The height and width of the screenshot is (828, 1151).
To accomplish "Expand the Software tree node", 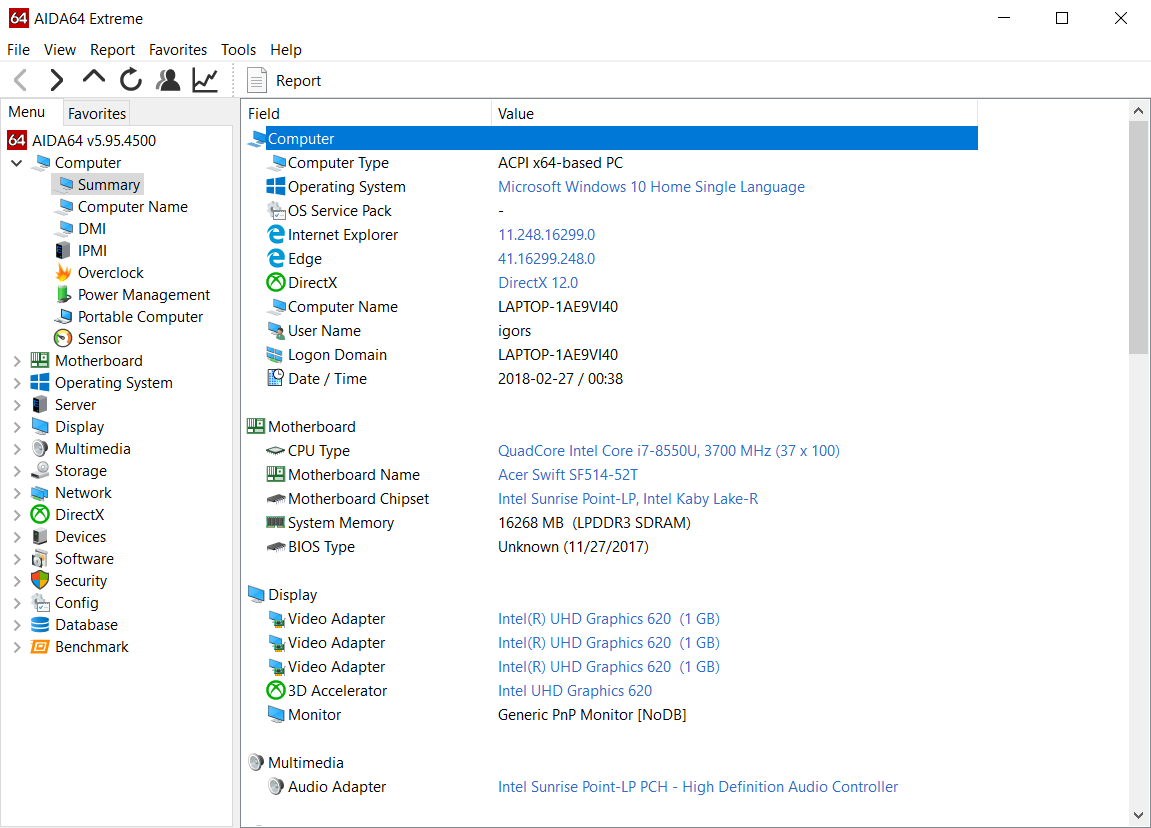I will pyautogui.click(x=17, y=559).
